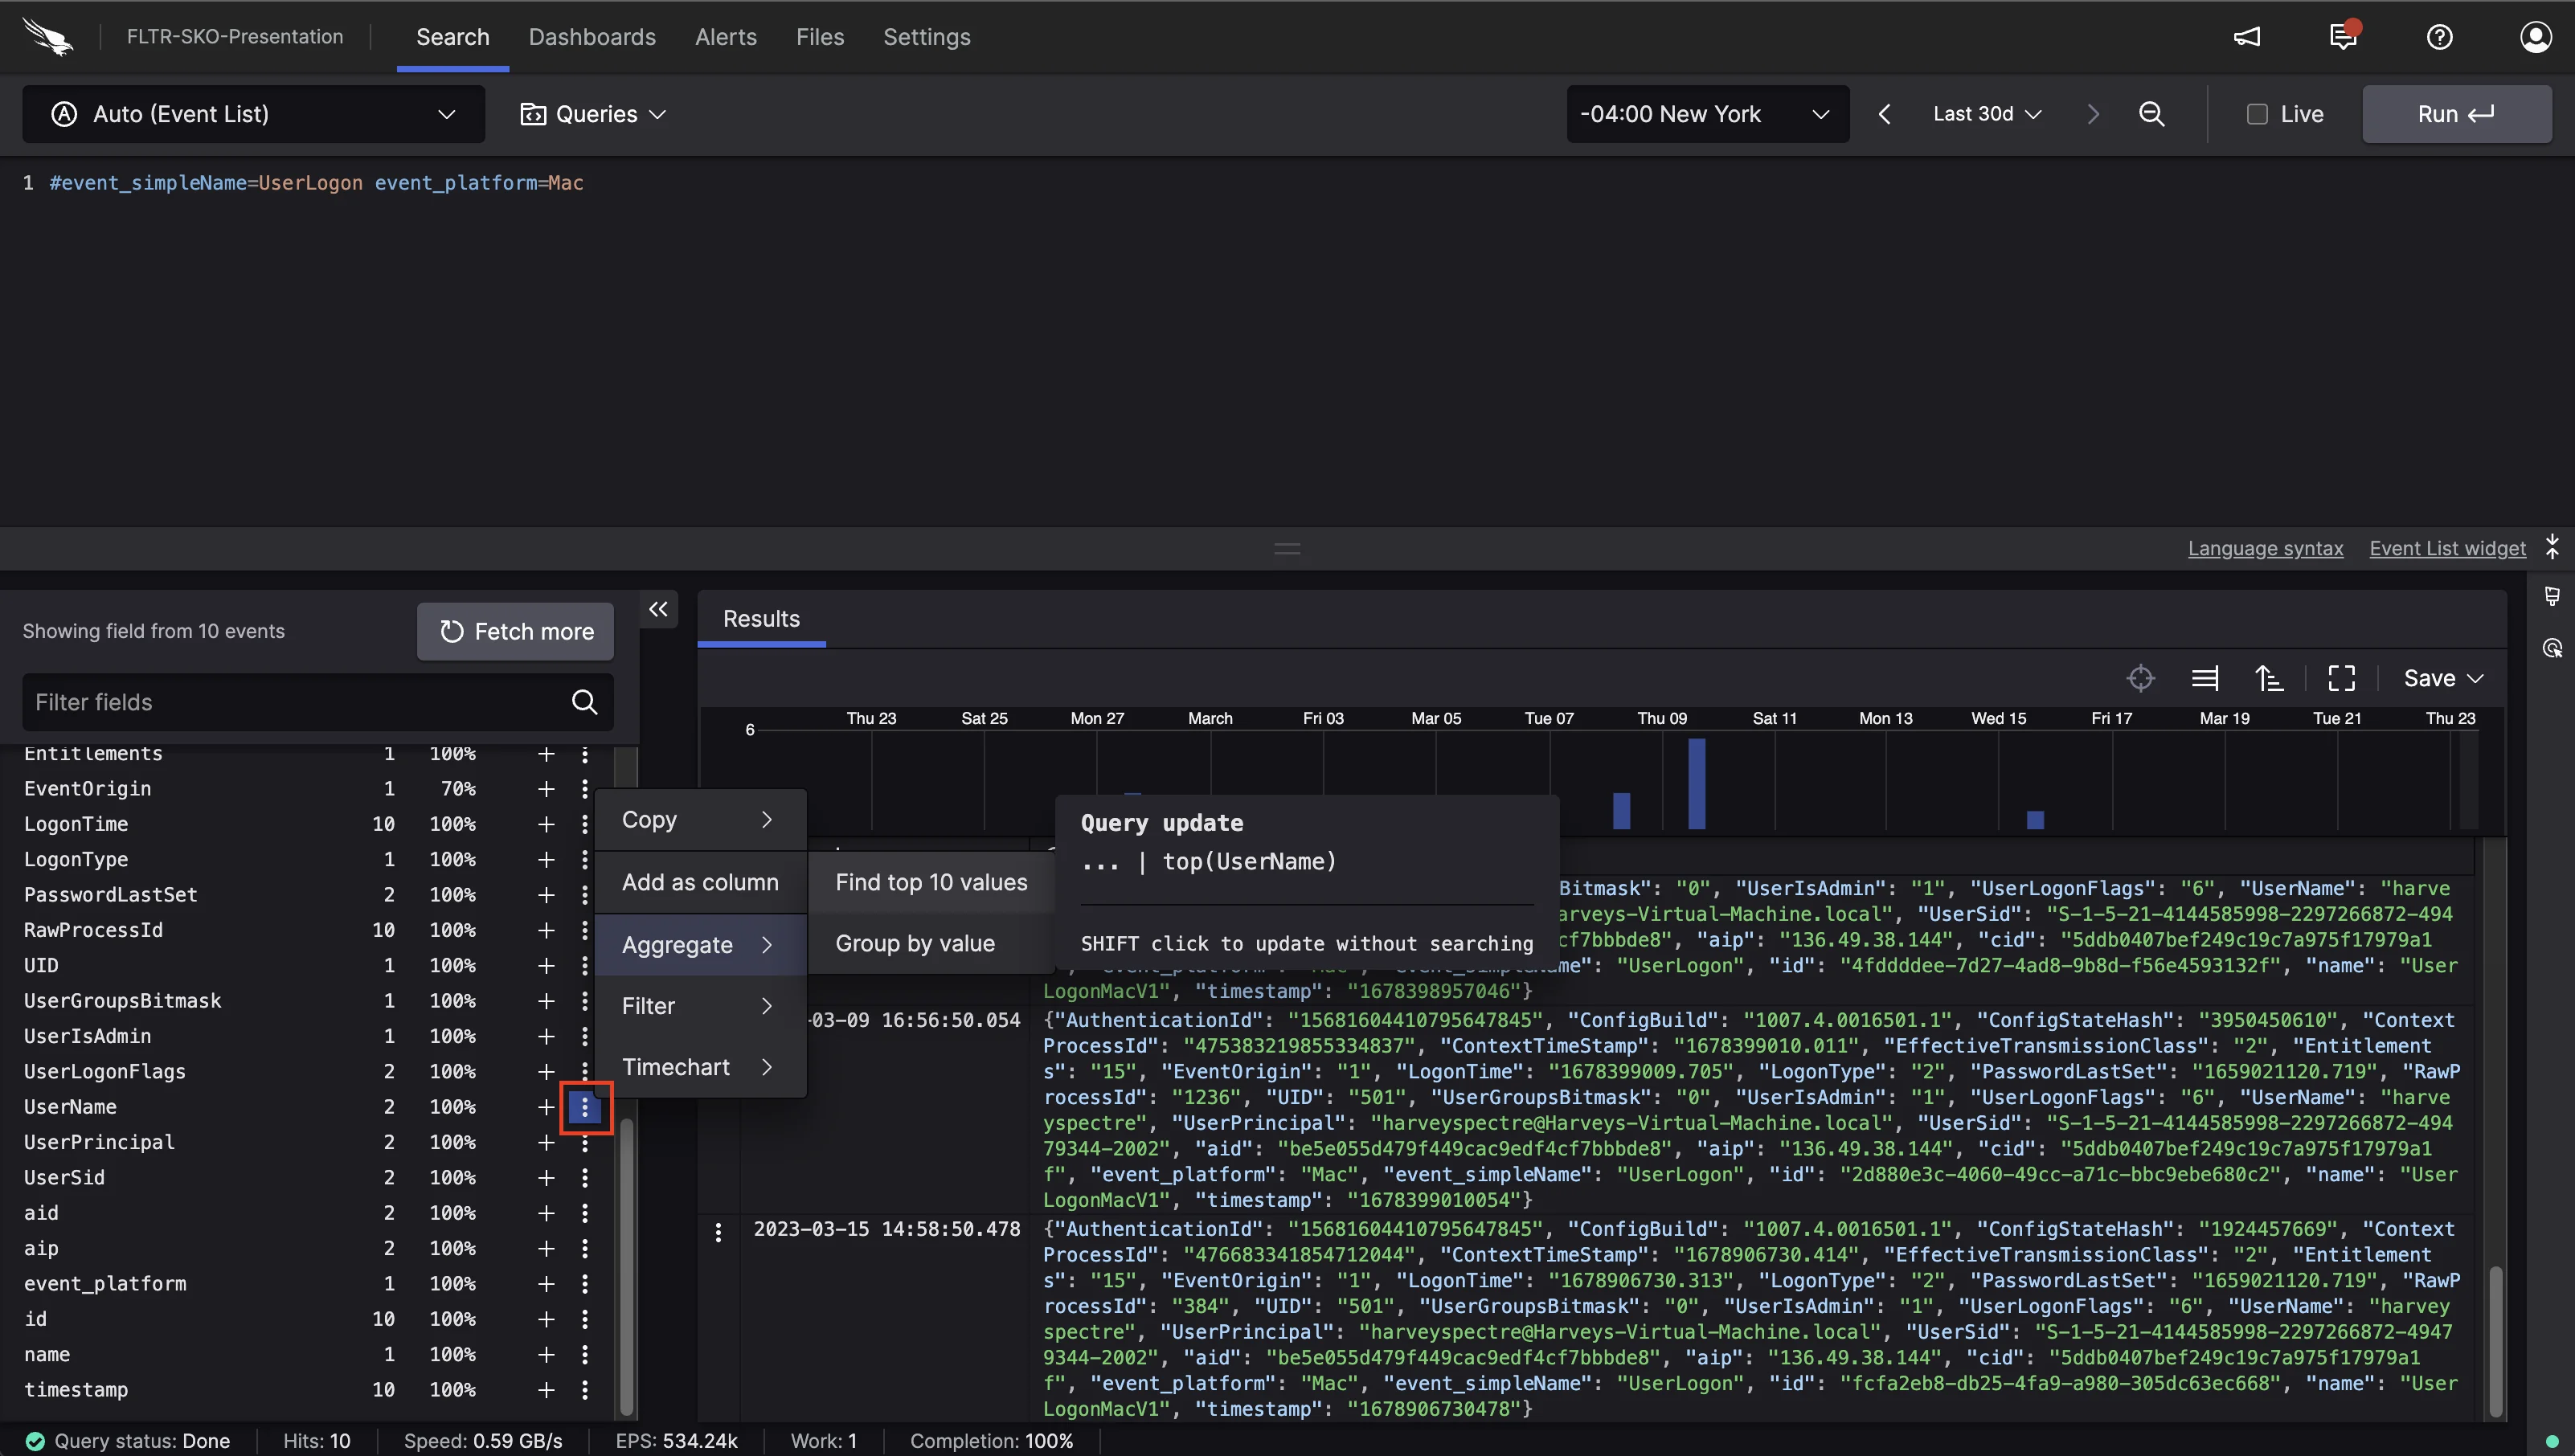Open the Language syntax link
Image resolution: width=2575 pixels, height=1456 pixels.
(2265, 548)
